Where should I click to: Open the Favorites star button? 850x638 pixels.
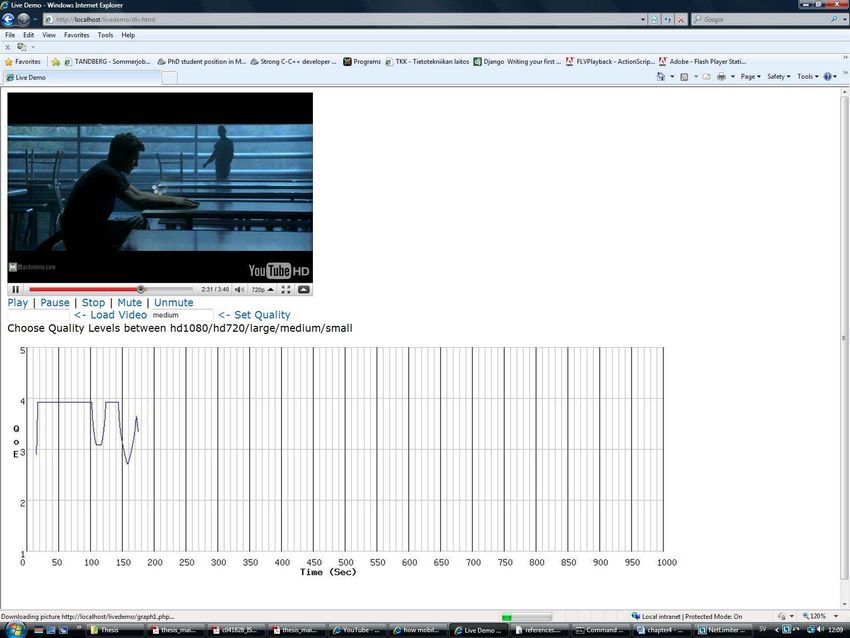pos(23,62)
